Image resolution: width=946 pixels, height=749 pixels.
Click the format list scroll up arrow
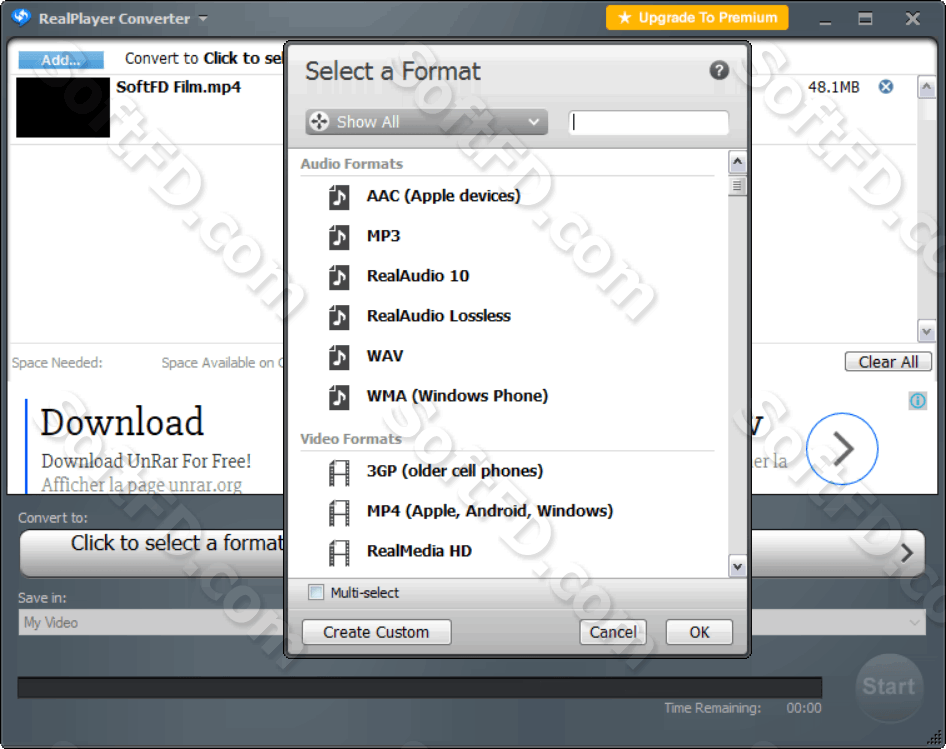737,162
